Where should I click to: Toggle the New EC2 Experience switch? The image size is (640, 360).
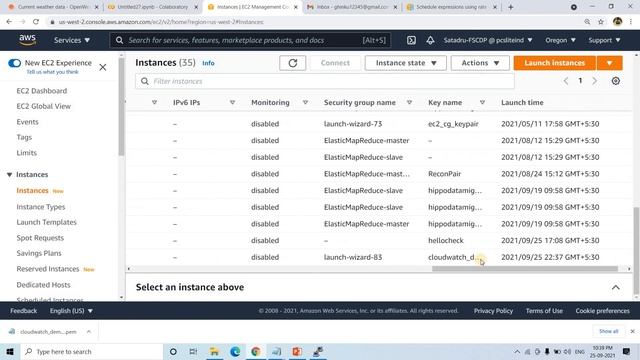tap(14, 63)
